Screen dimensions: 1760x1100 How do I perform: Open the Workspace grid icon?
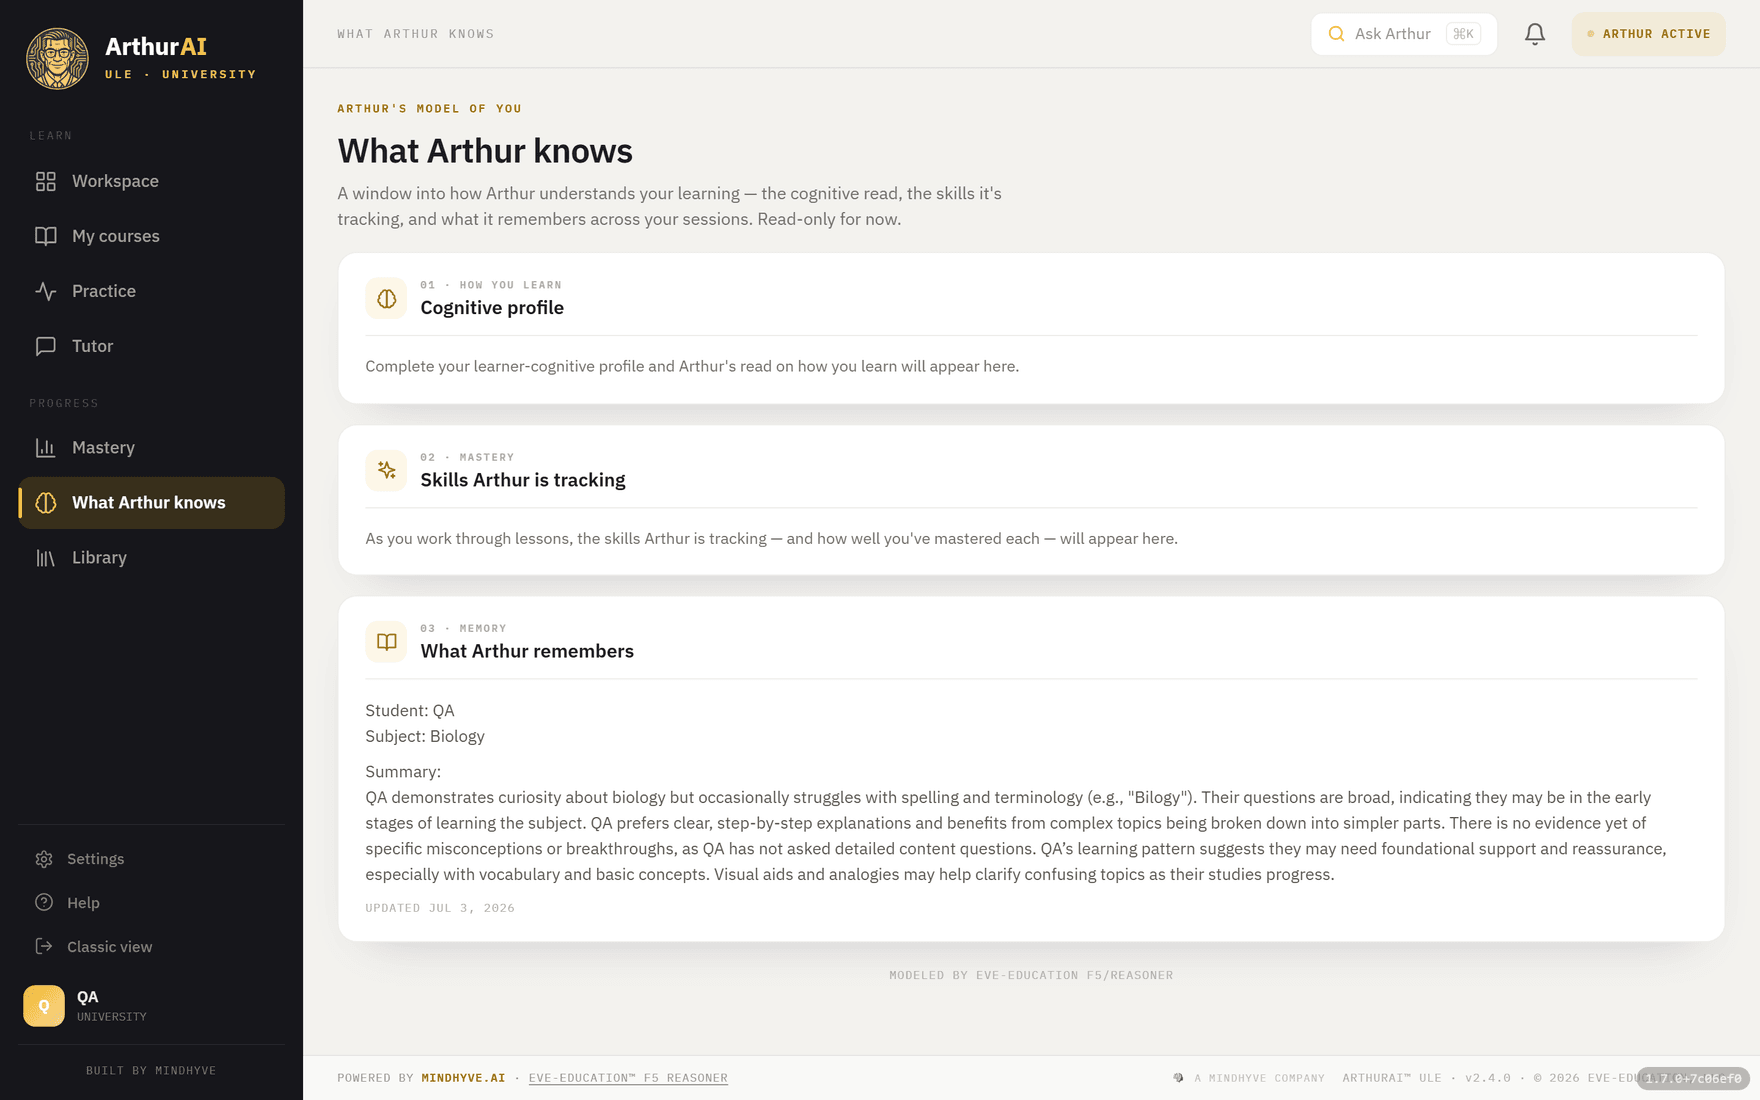point(46,181)
